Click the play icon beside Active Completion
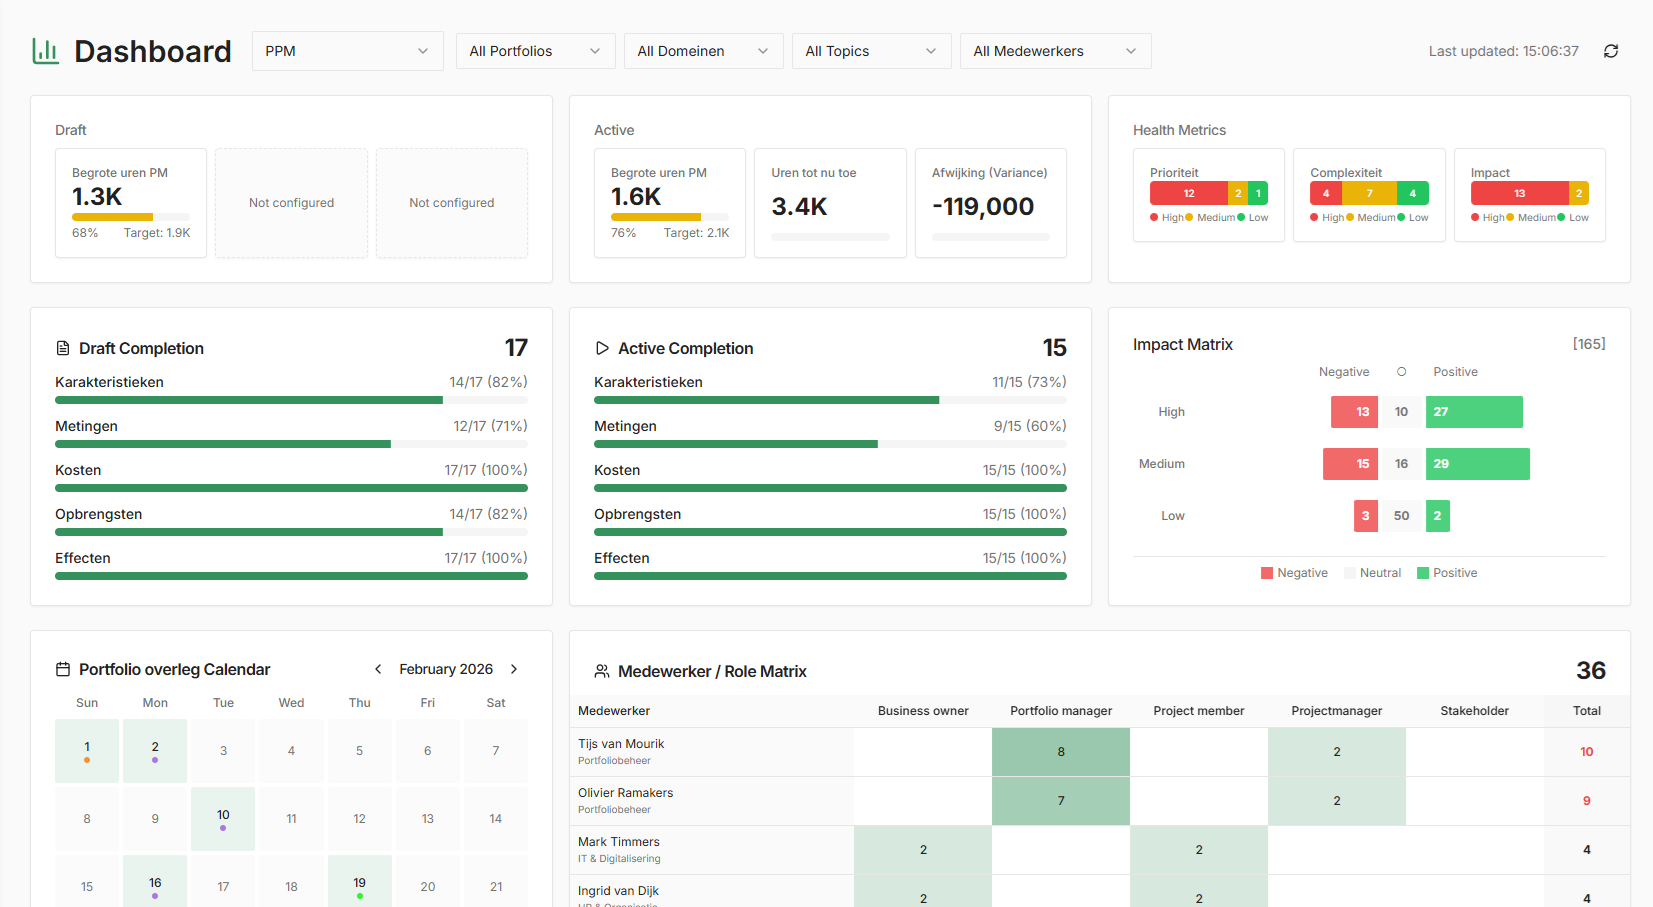 (x=601, y=348)
